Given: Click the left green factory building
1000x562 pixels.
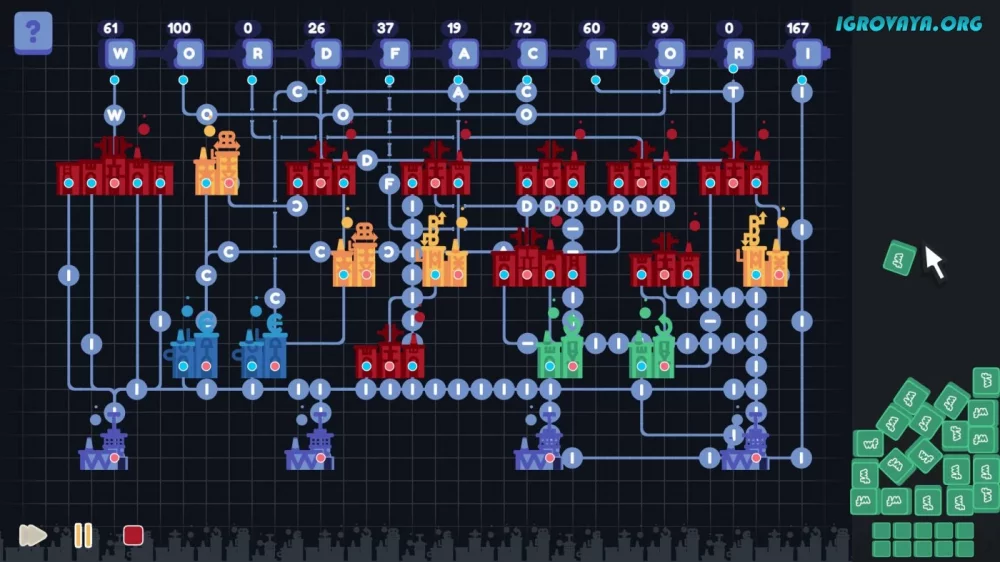Looking at the screenshot, I should 560,352.
